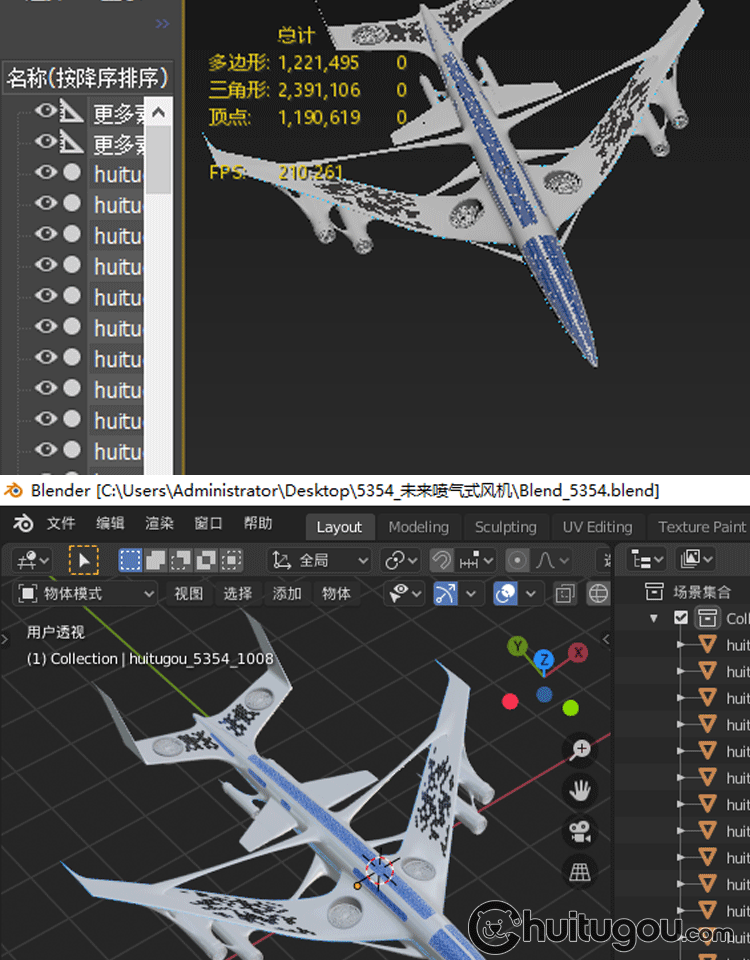
Task: Uncheck the Collection visibility checkbox
Action: tap(681, 618)
